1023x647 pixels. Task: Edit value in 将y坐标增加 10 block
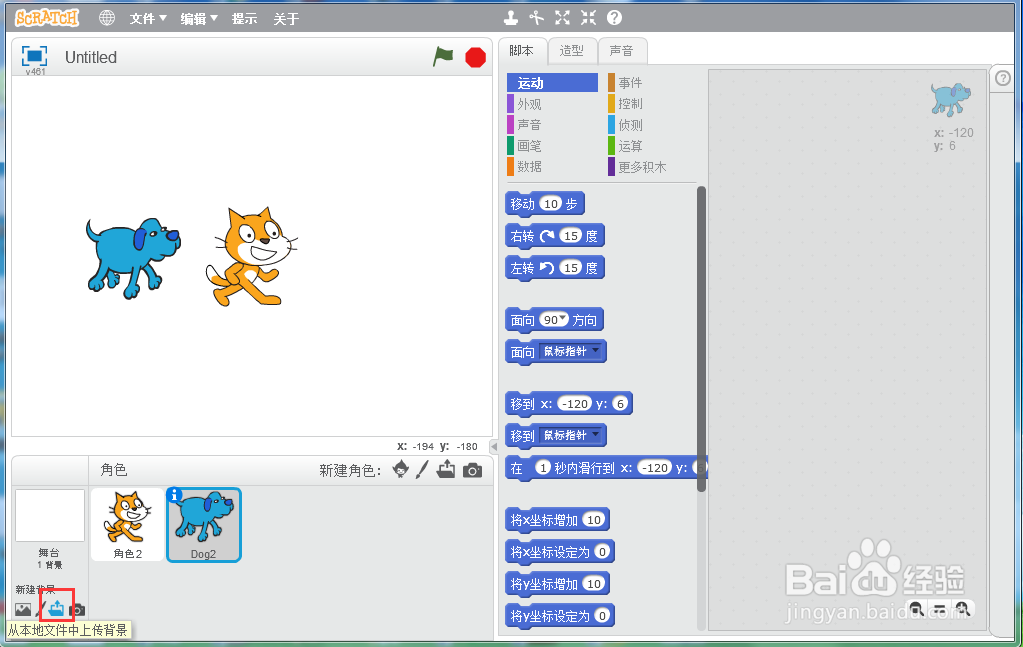tap(593, 584)
